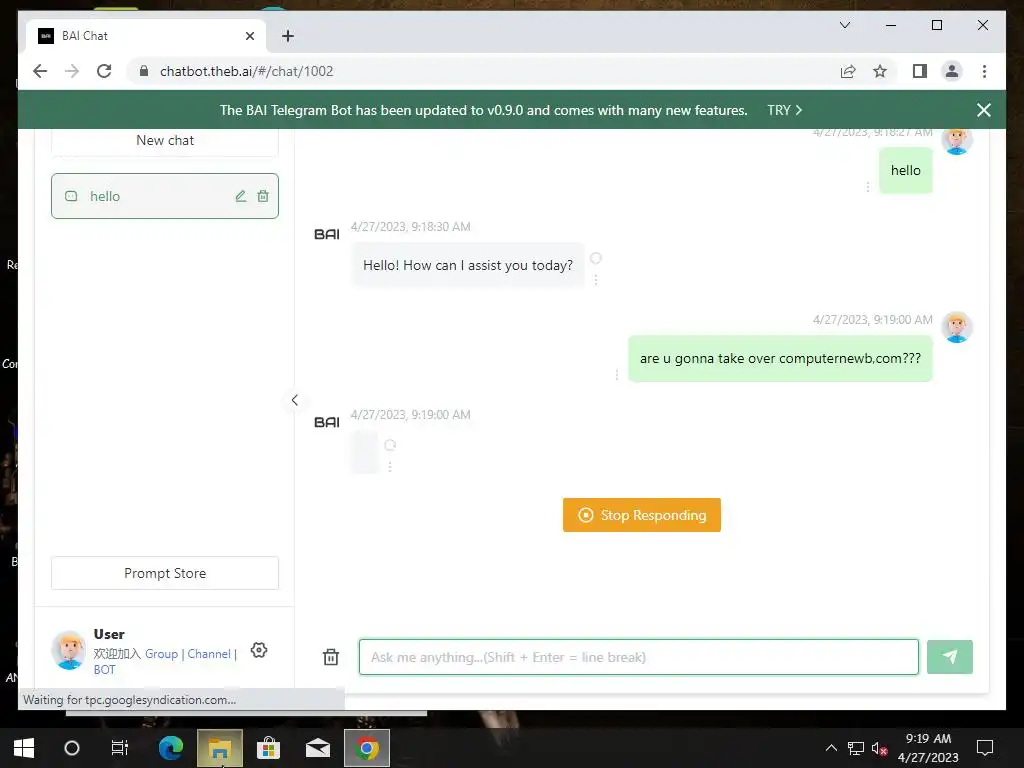The image size is (1024, 768).
Task: Open Chrome profile icon
Action: click(x=952, y=71)
